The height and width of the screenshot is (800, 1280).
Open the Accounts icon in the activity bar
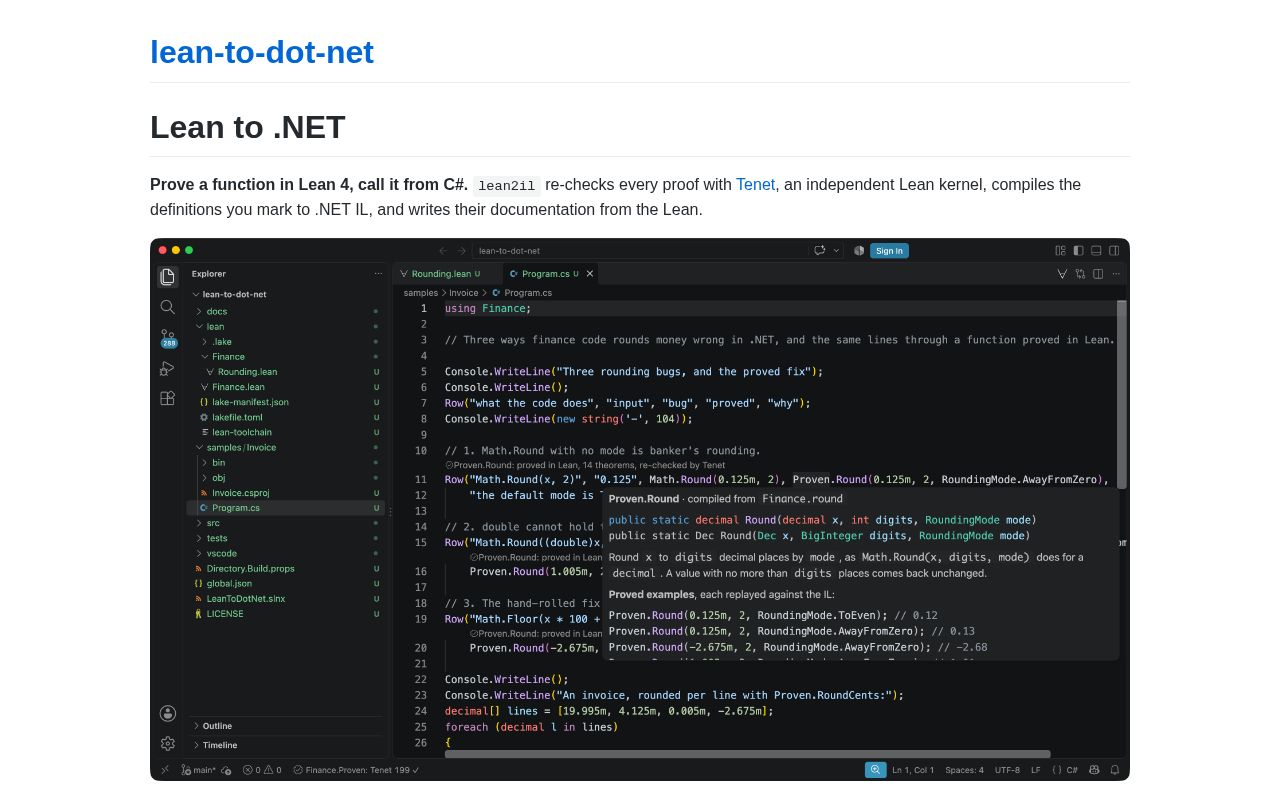click(168, 713)
